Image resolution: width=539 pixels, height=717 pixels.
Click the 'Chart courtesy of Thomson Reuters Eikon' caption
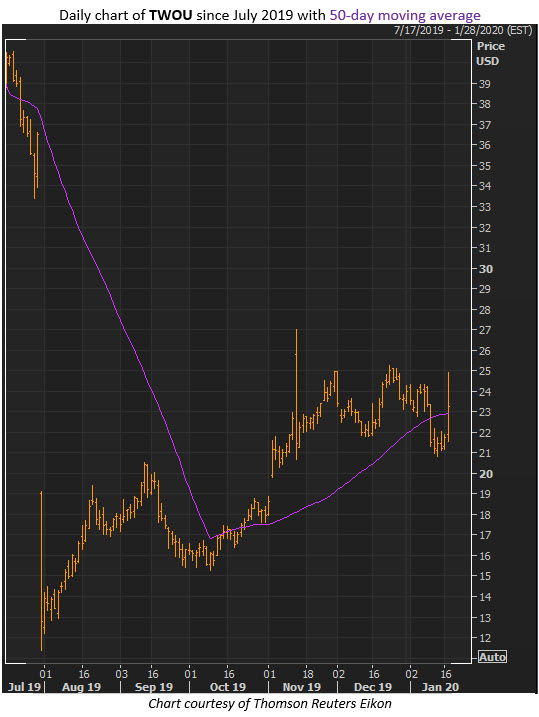pos(270,704)
